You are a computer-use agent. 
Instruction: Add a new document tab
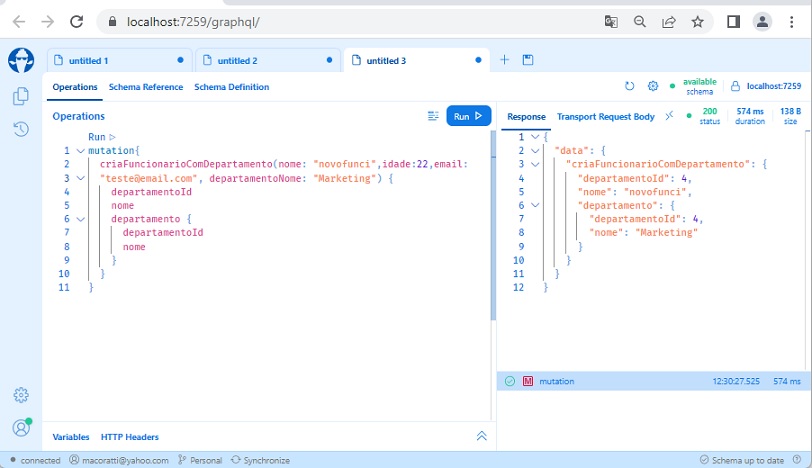pos(504,60)
